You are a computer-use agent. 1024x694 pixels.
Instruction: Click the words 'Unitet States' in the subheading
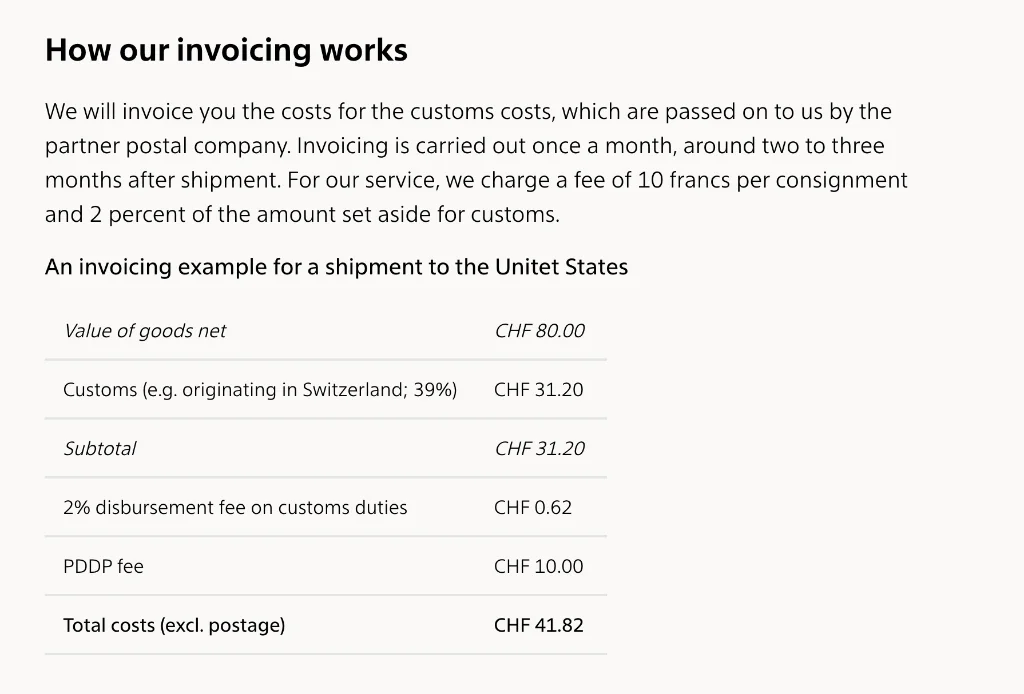[561, 267]
